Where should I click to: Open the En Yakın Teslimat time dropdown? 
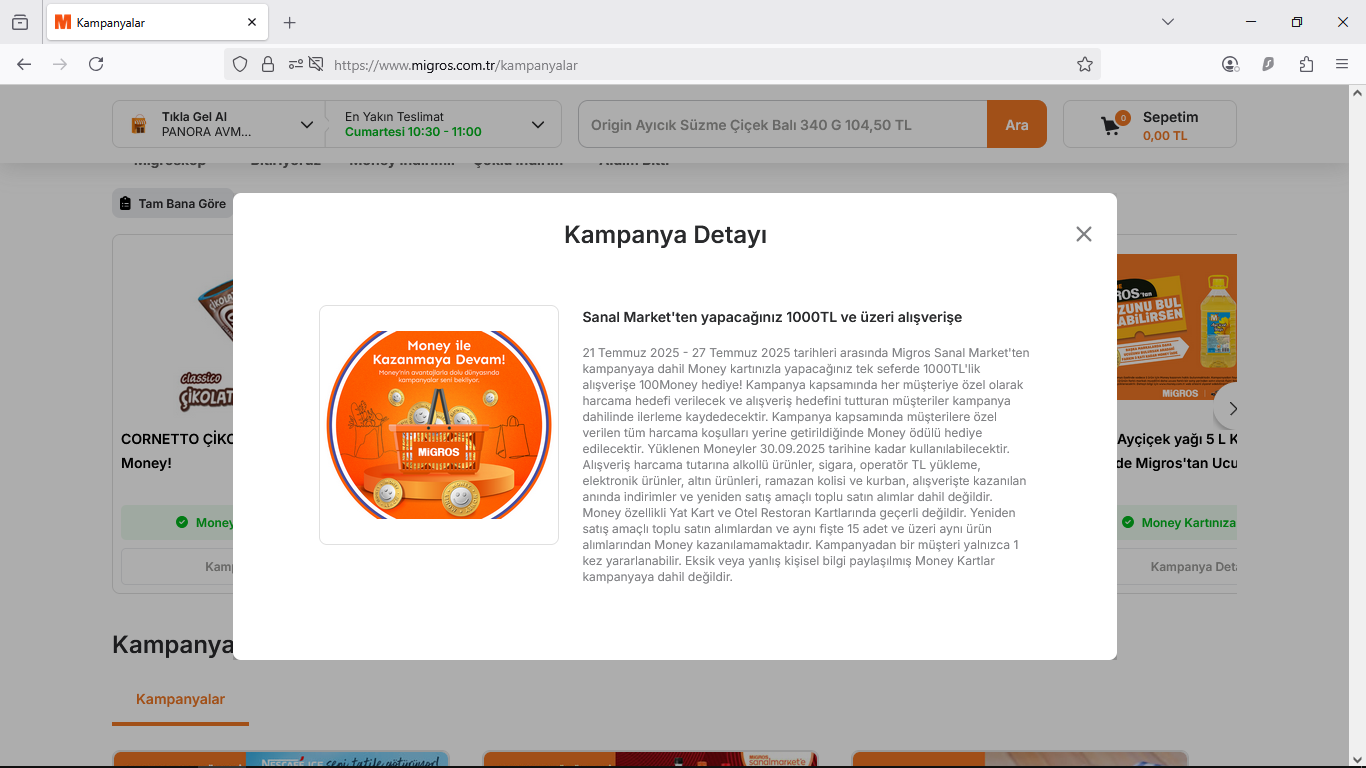coord(444,125)
